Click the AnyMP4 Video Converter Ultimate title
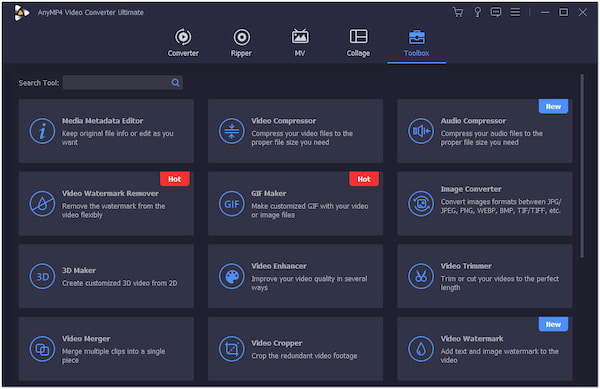 tap(90, 13)
